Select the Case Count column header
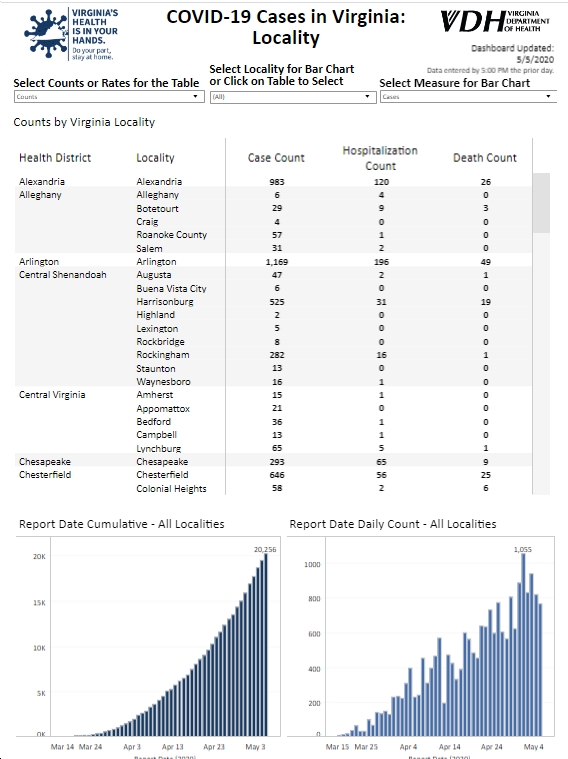The height and width of the screenshot is (759, 568). tap(276, 158)
